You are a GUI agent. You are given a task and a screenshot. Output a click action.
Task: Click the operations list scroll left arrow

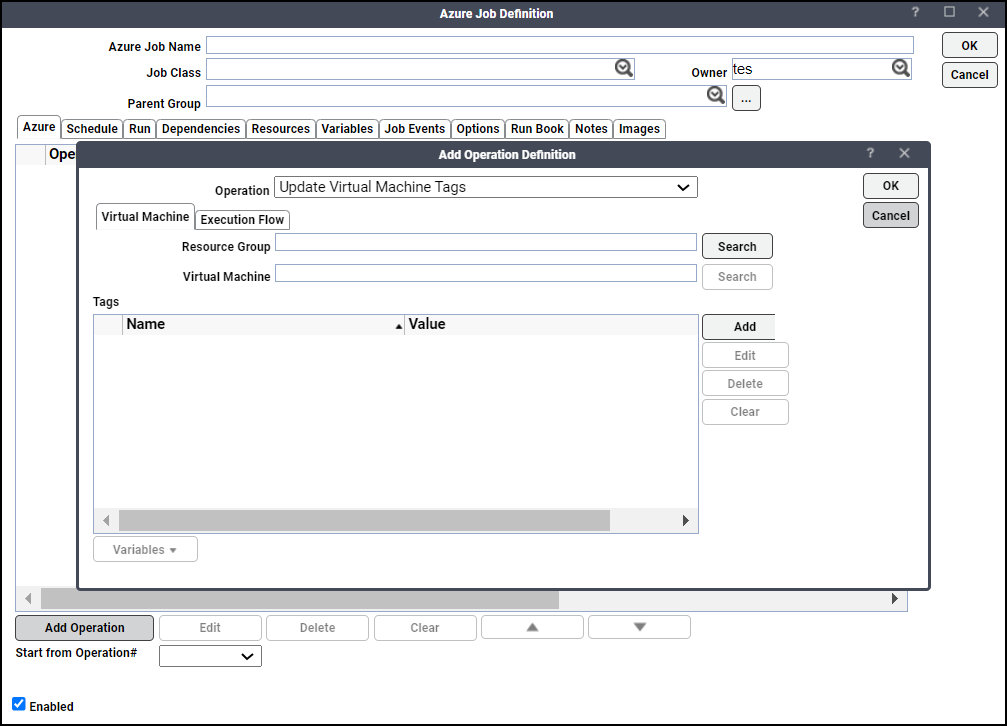(28, 599)
